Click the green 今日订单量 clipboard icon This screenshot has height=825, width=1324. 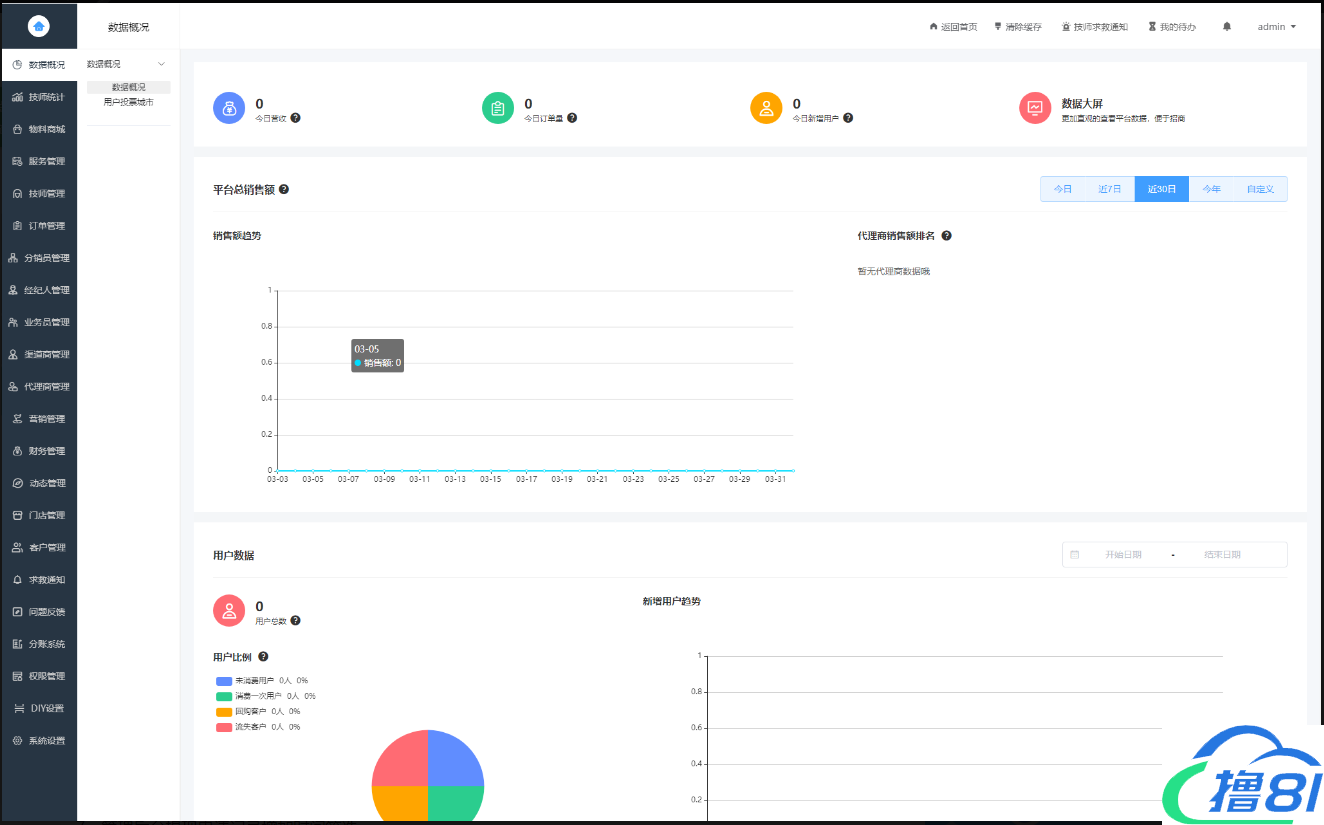(x=498, y=108)
